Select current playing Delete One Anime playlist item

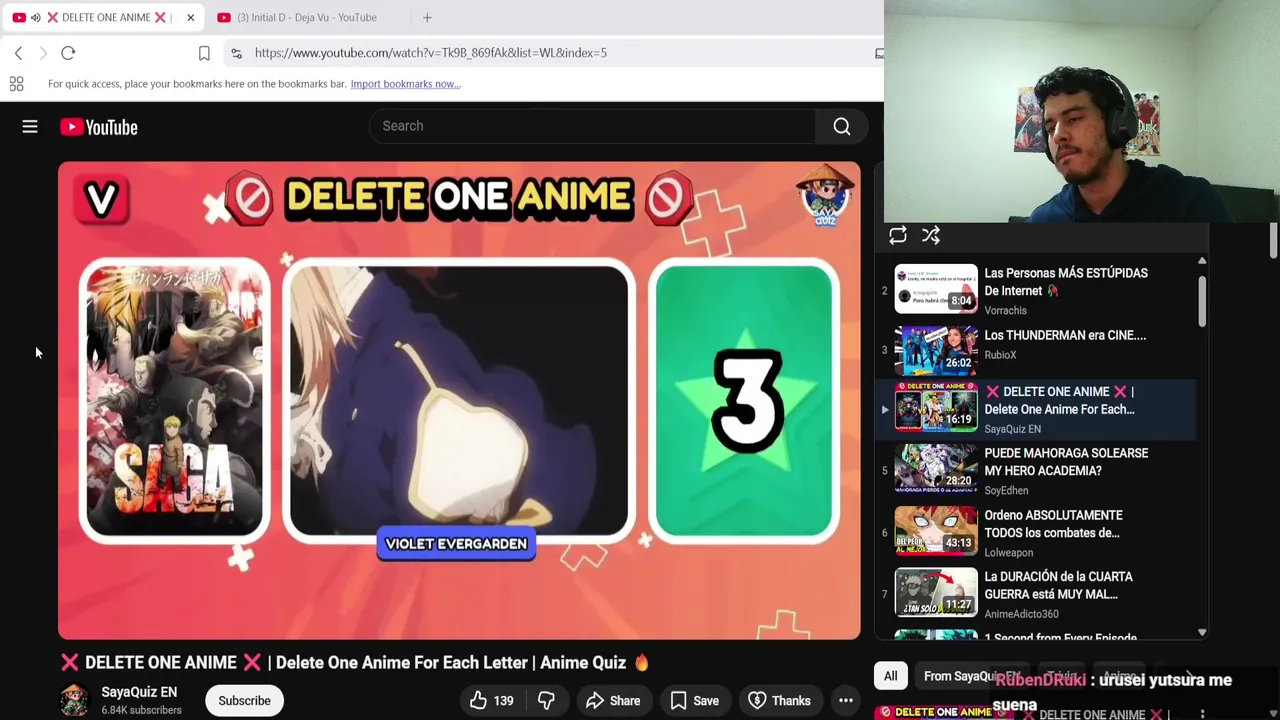tap(1035, 409)
